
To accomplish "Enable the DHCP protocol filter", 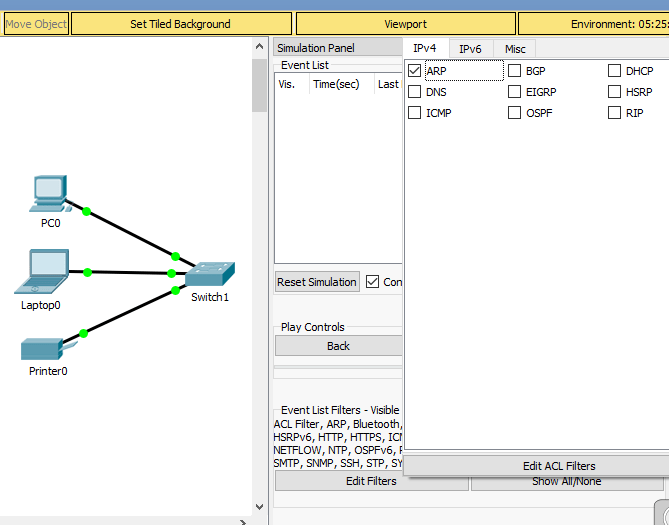I will pos(614,70).
